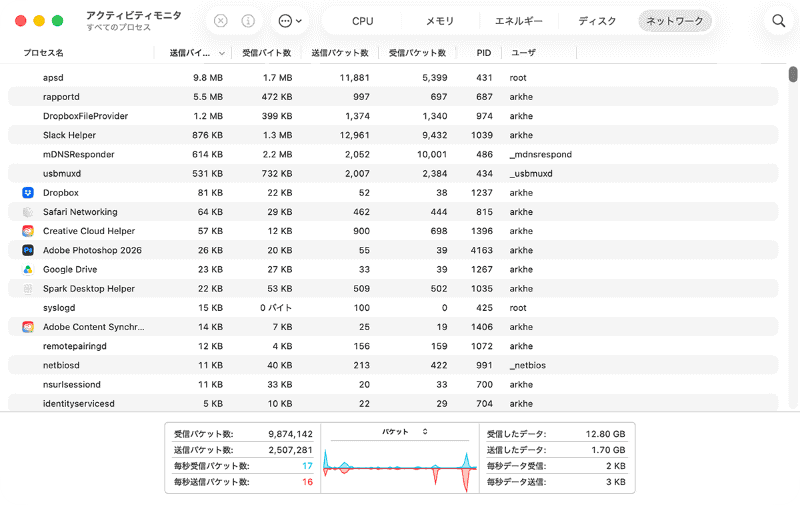Sort by 受信バイト数 column header
800x505 pixels.
[x=266, y=53]
